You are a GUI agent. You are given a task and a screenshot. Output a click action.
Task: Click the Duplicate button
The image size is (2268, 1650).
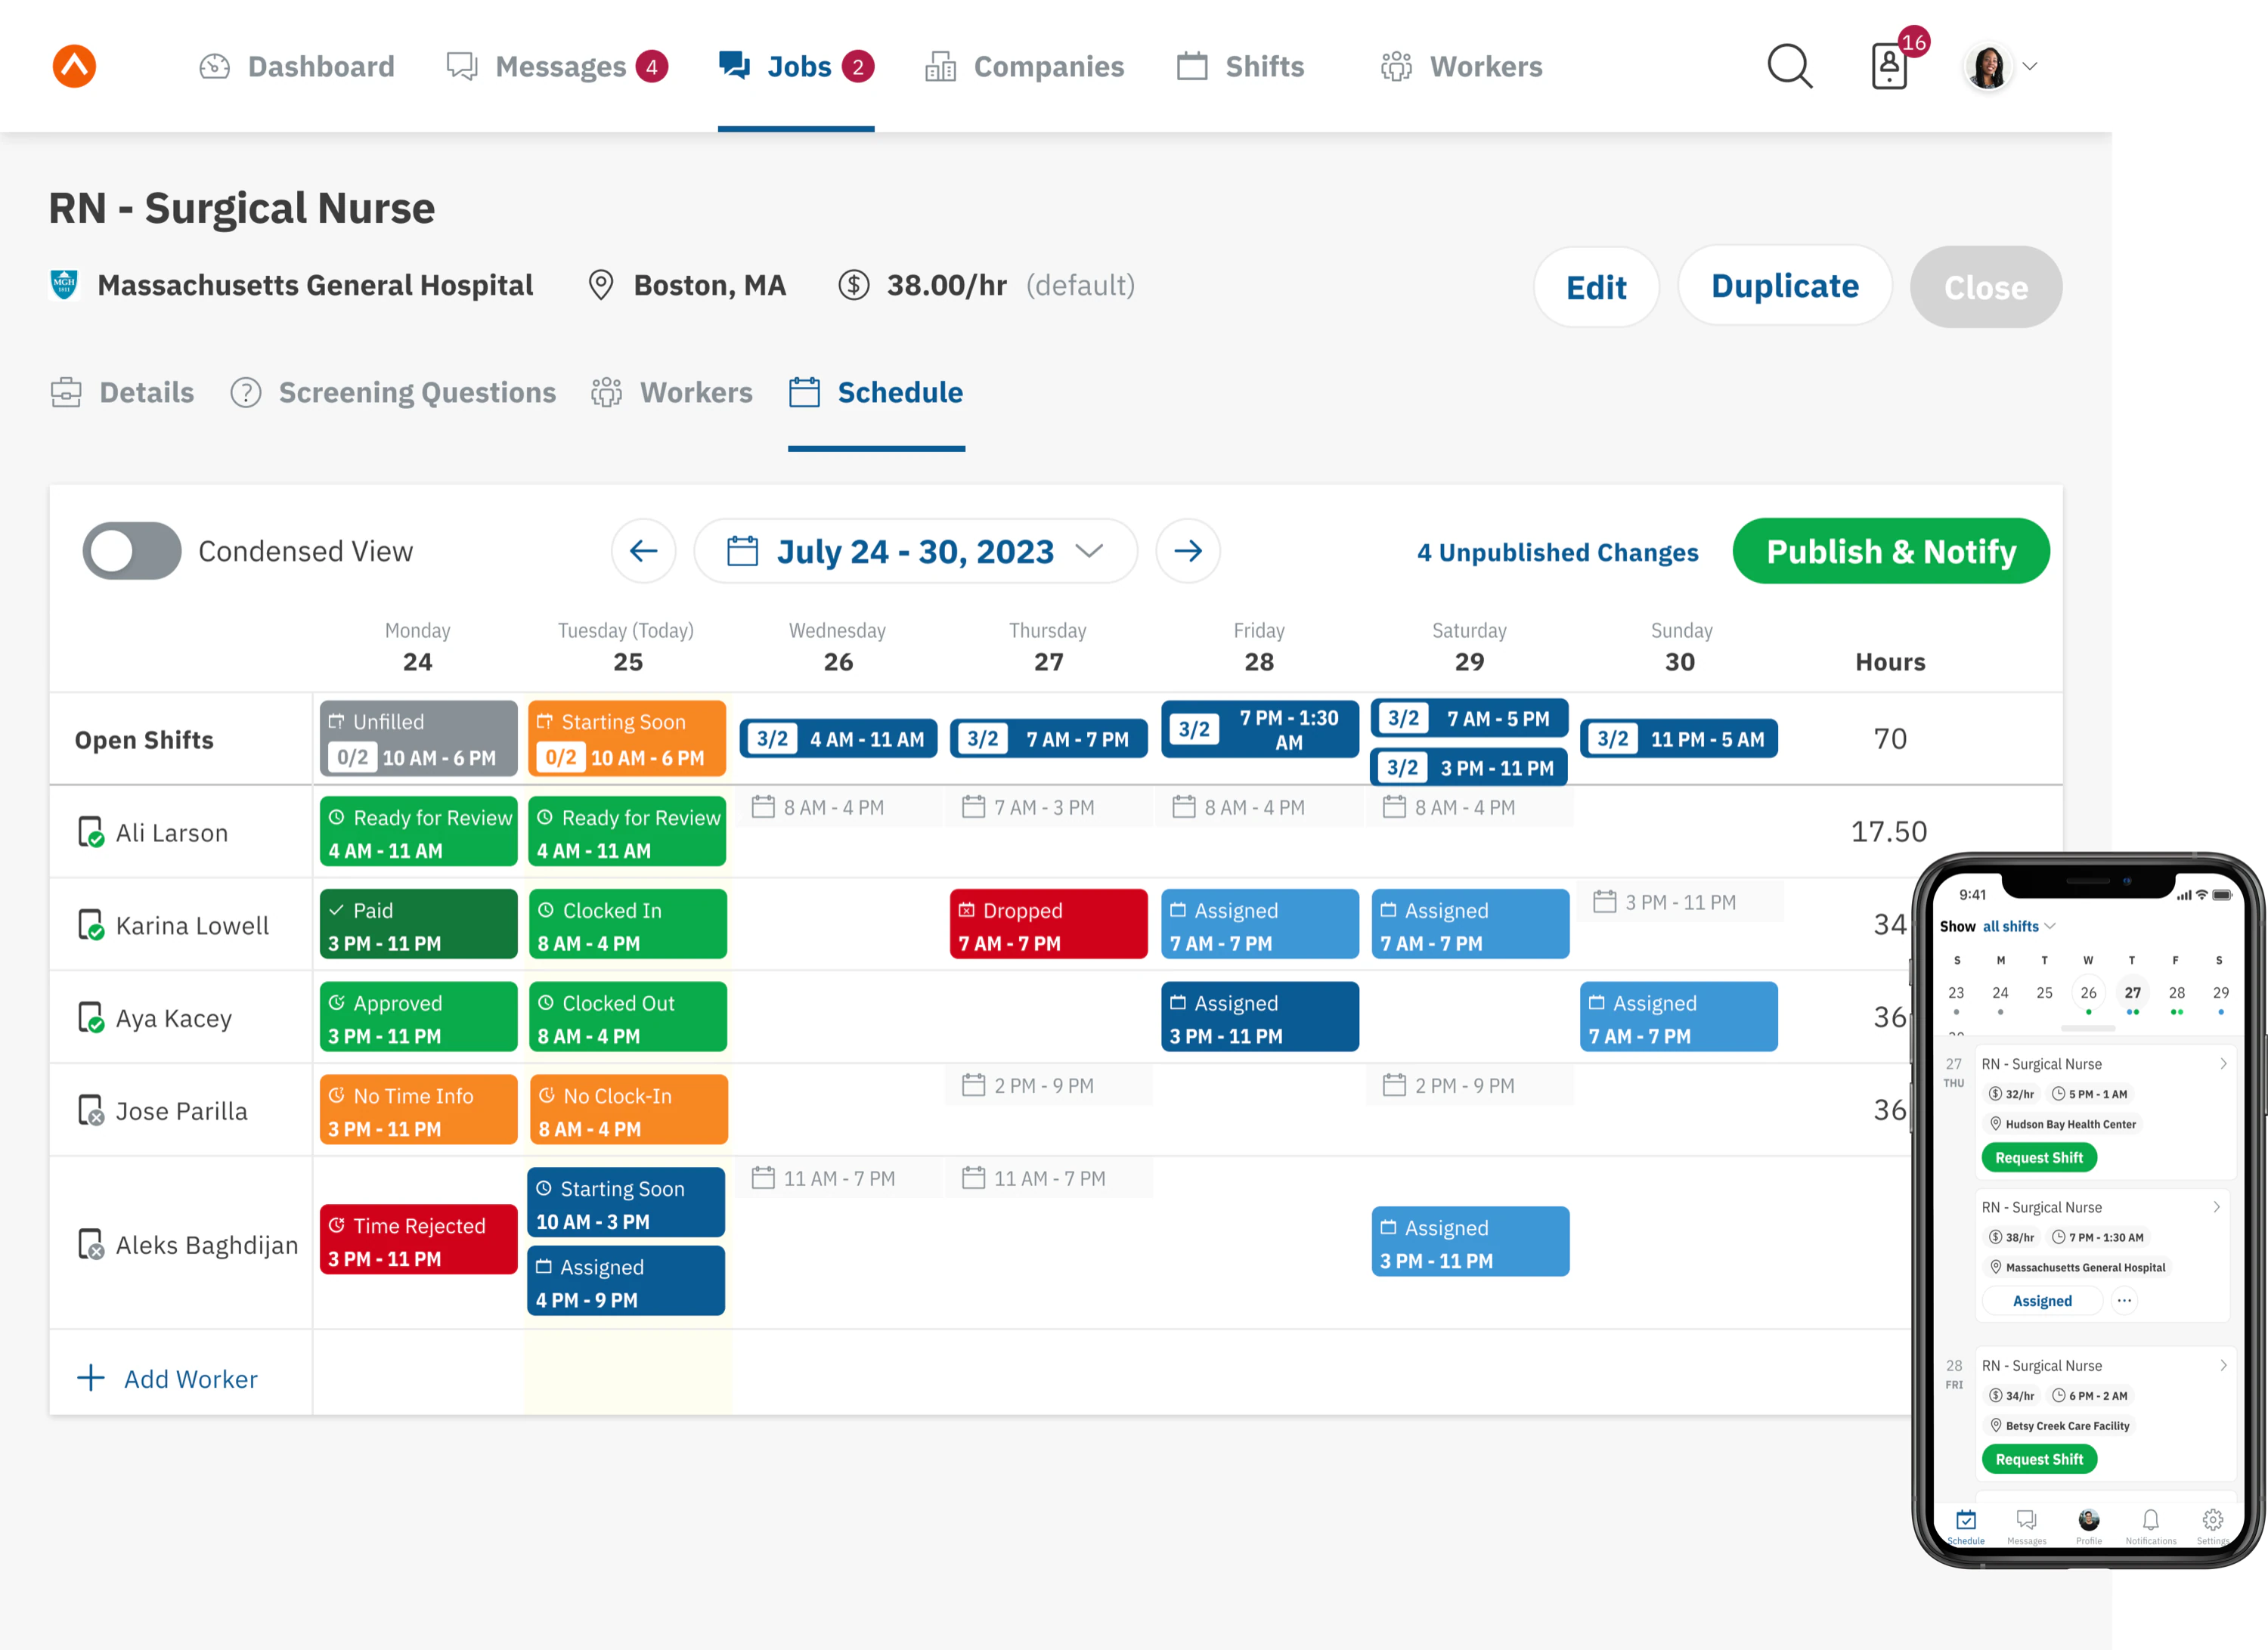tap(1784, 287)
